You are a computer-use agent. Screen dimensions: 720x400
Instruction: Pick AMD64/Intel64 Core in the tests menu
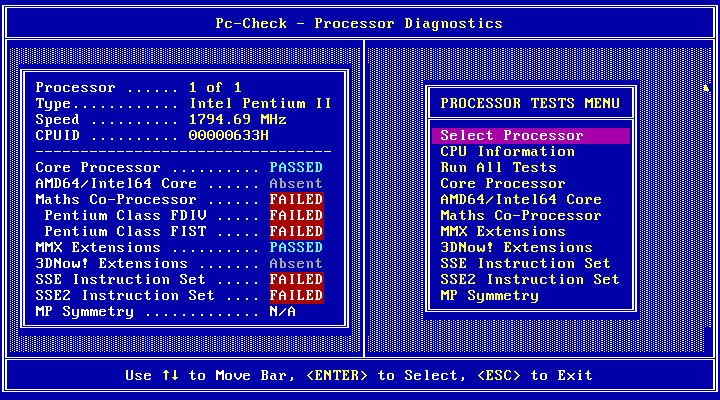pyautogui.click(x=521, y=200)
